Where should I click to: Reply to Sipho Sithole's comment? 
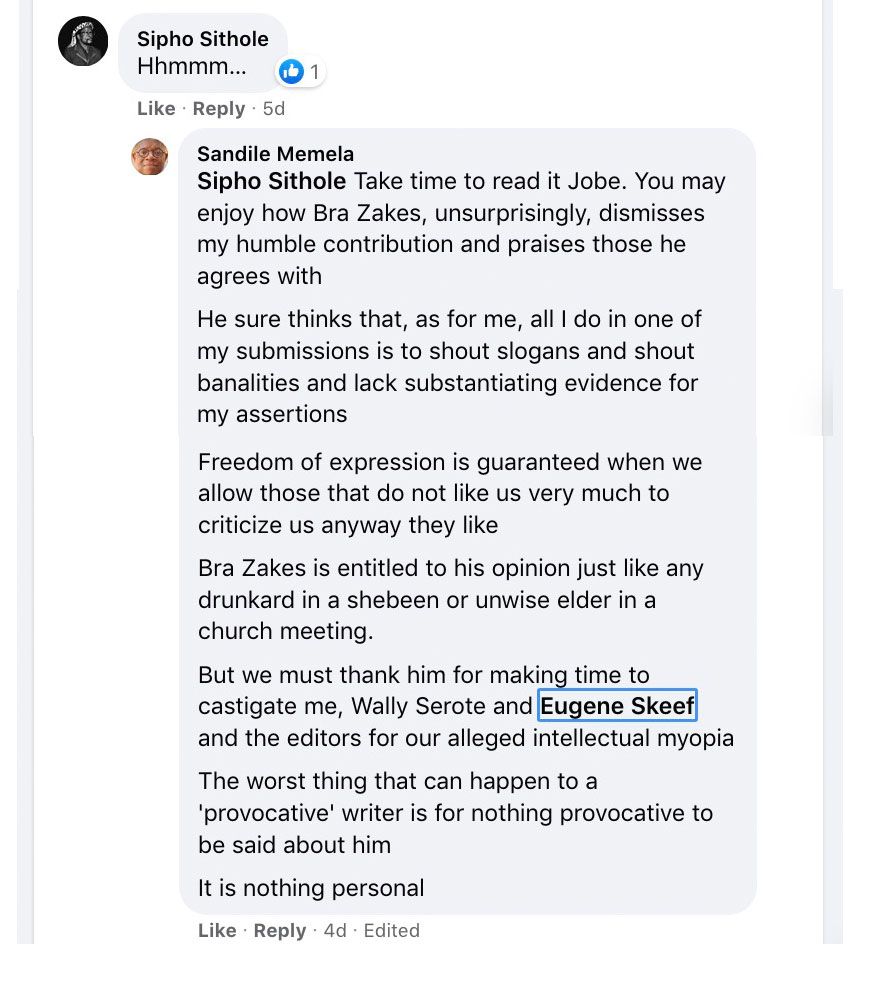click(x=218, y=108)
